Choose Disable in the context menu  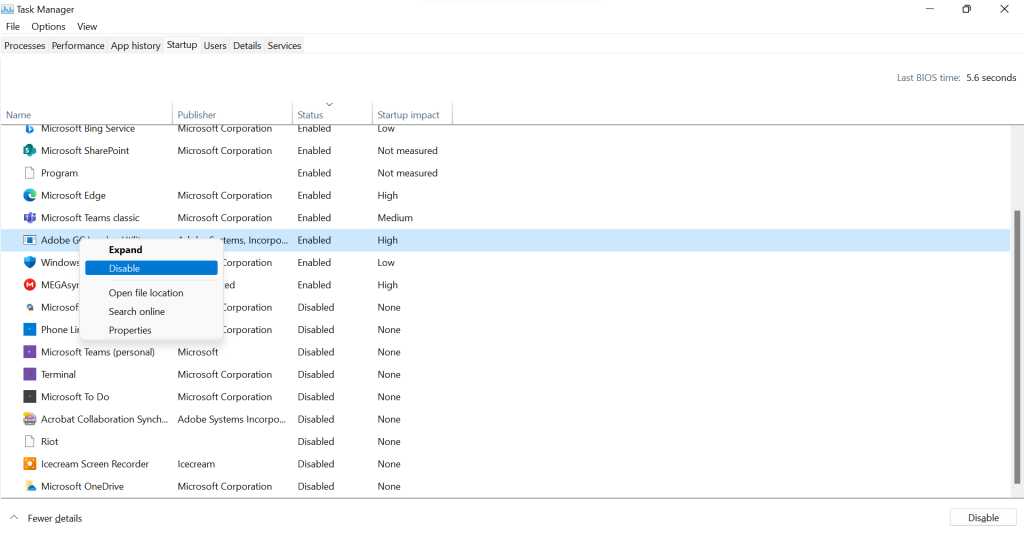point(151,268)
